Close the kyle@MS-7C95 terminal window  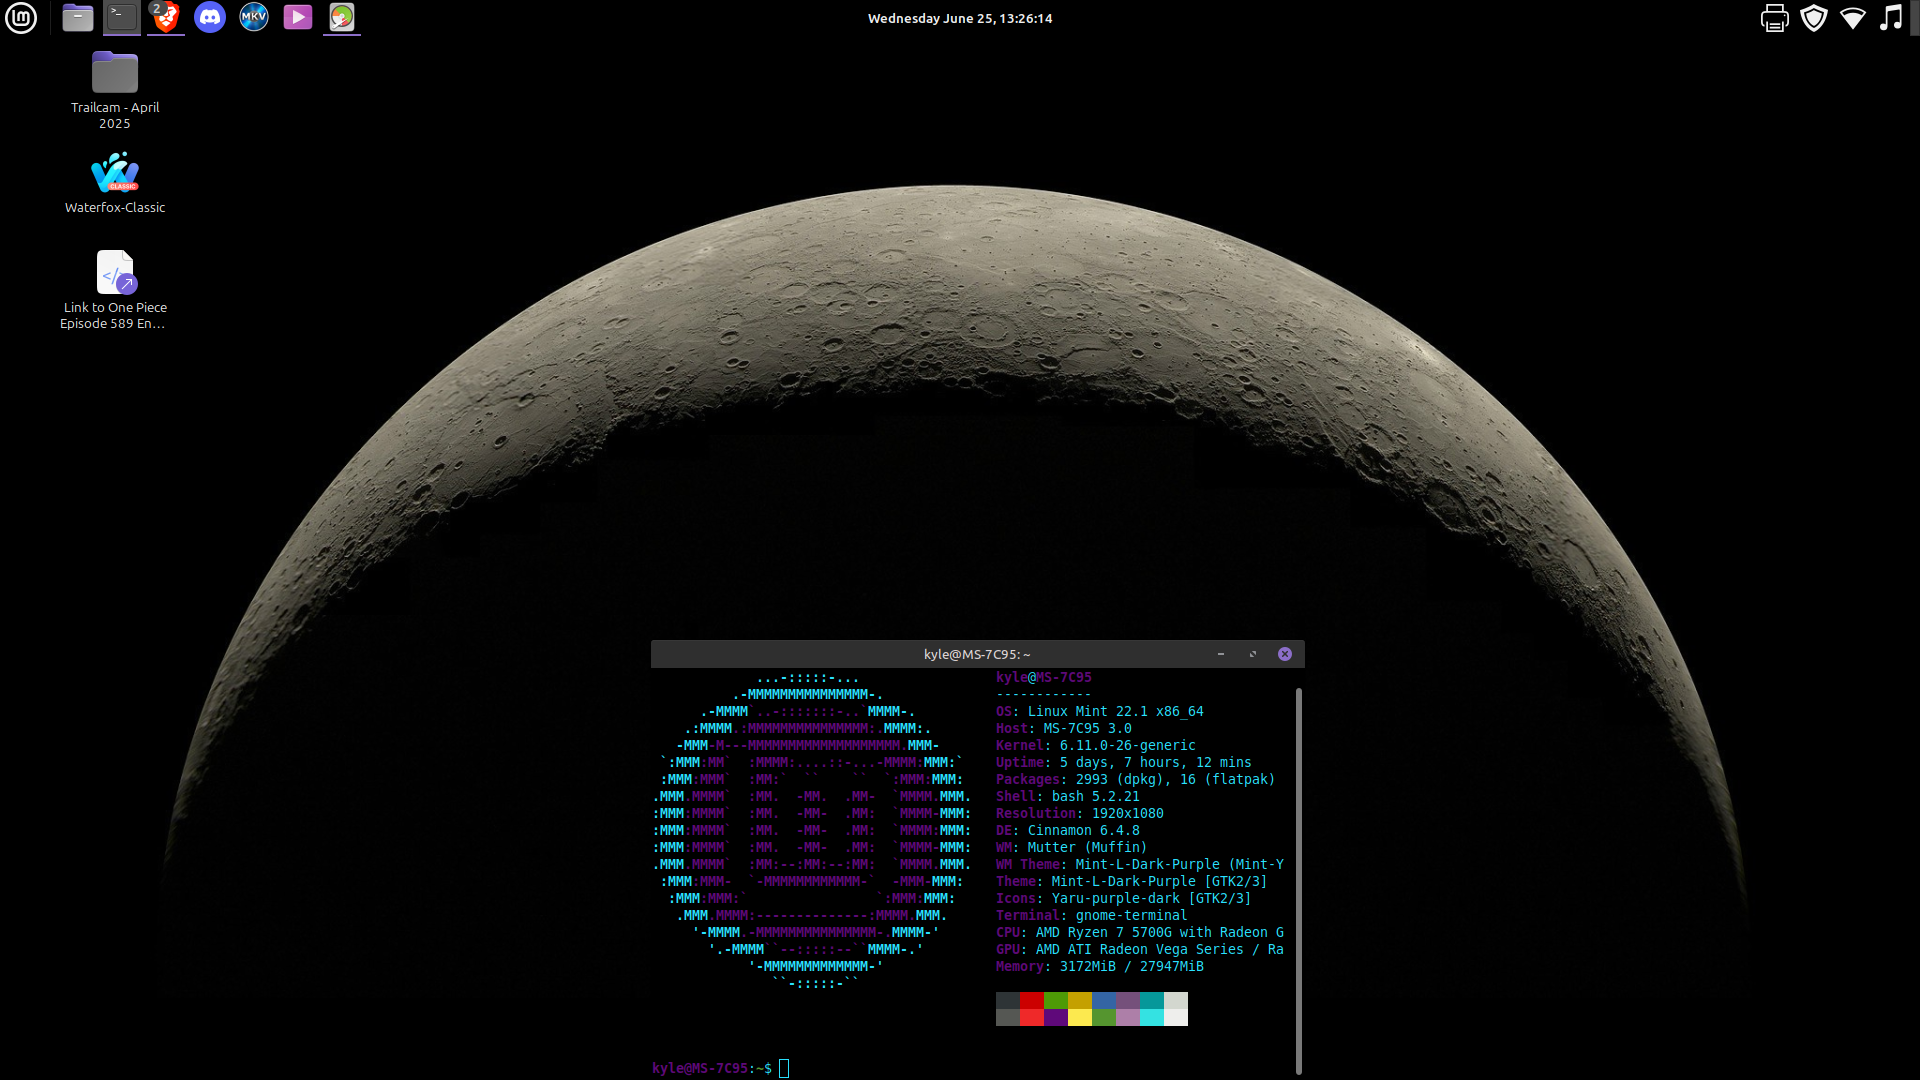[1285, 654]
